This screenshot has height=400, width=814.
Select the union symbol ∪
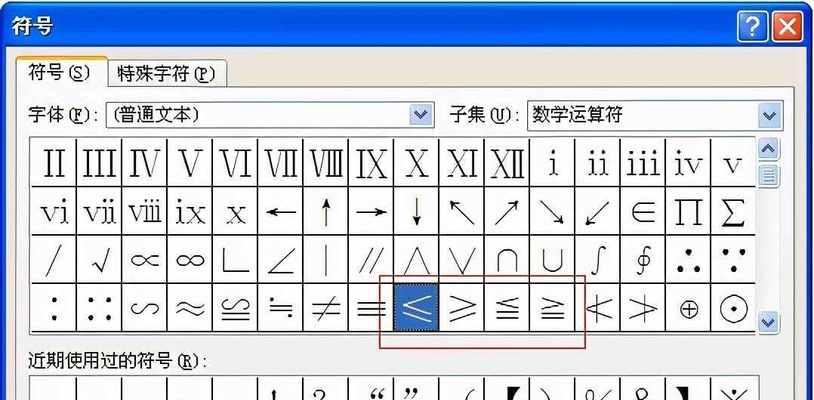552,259
